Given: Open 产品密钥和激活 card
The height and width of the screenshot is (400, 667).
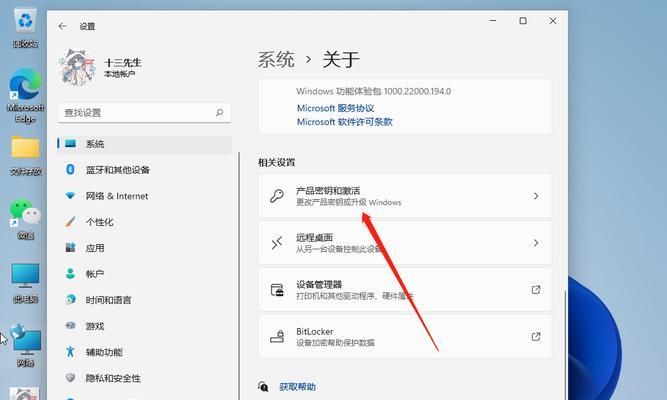Looking at the screenshot, I should [x=405, y=196].
